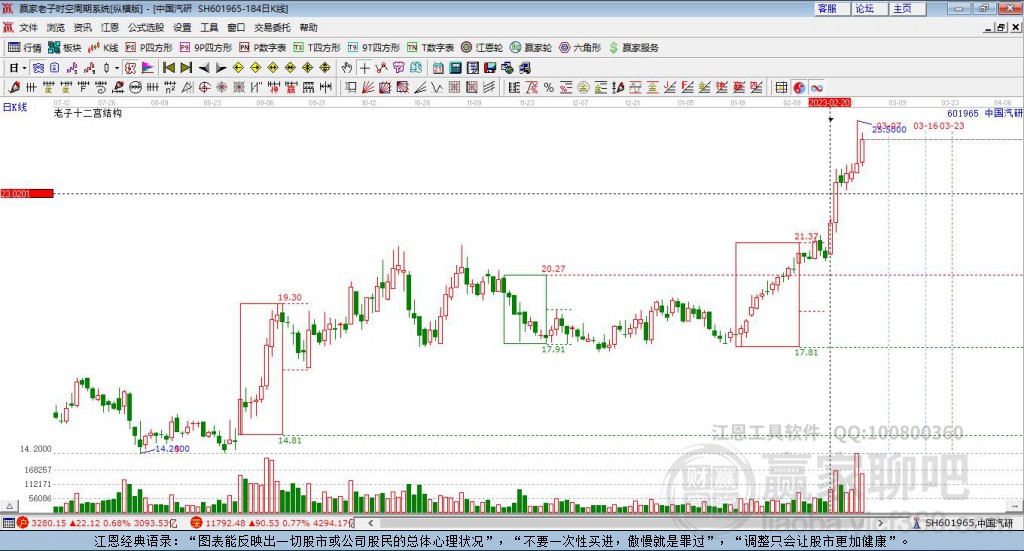Open the 文件 menu
The image size is (1024, 551).
point(28,27)
